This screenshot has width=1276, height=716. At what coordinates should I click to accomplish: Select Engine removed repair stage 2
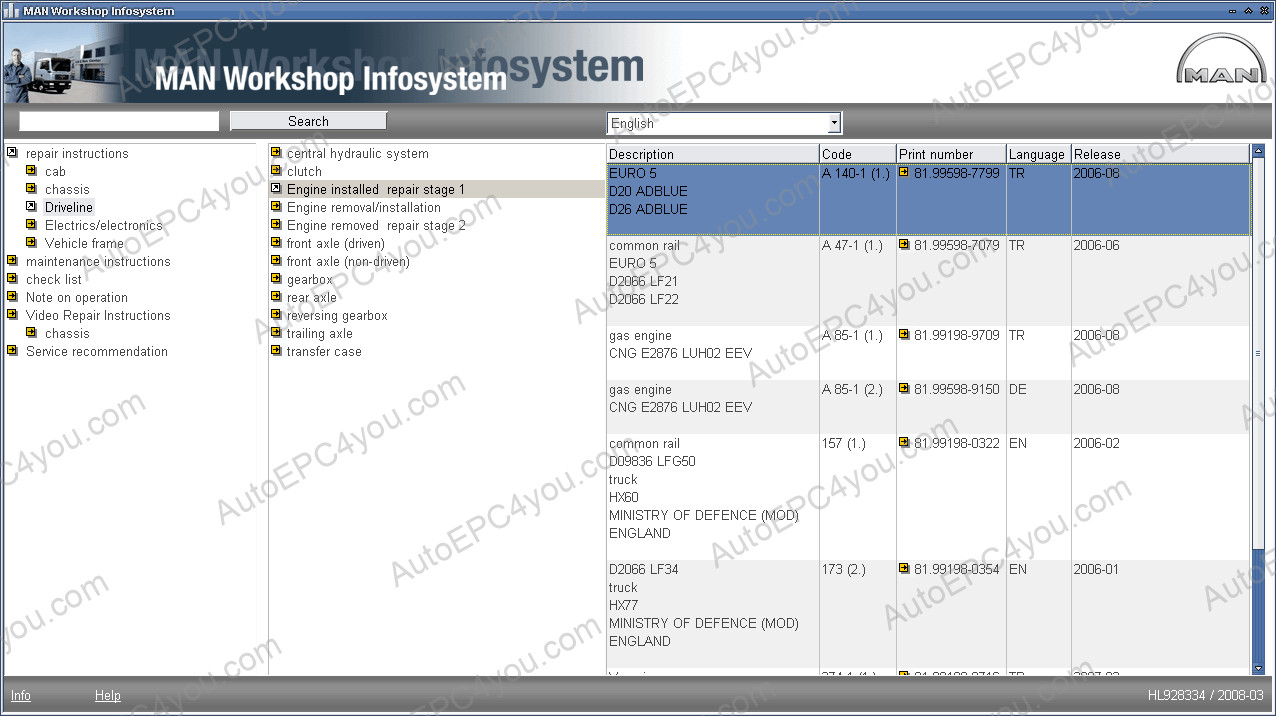pyautogui.click(x=376, y=226)
